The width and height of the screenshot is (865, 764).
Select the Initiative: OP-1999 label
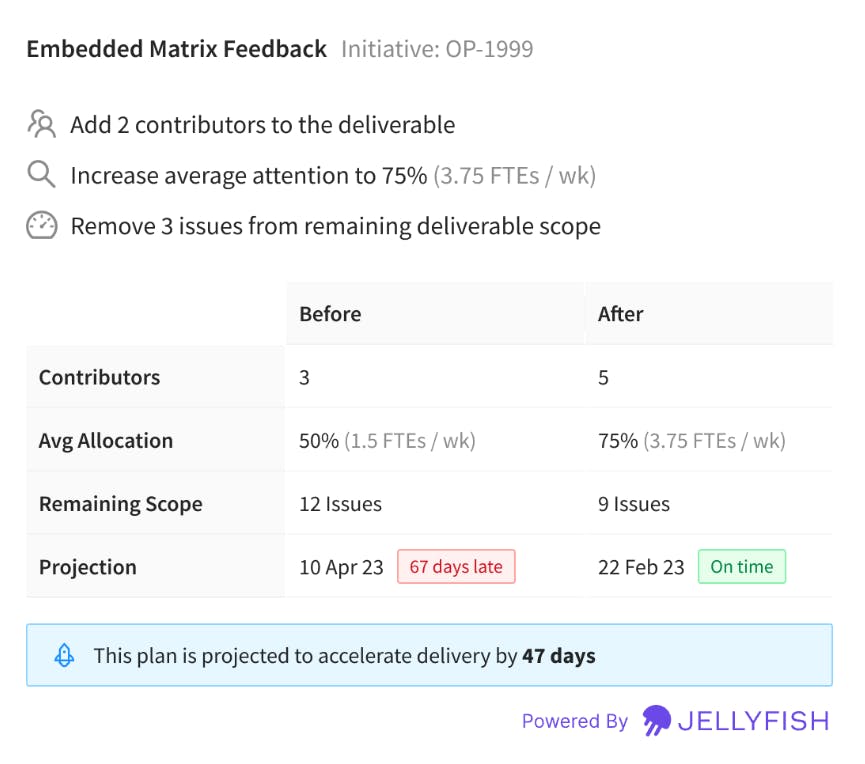437,49
